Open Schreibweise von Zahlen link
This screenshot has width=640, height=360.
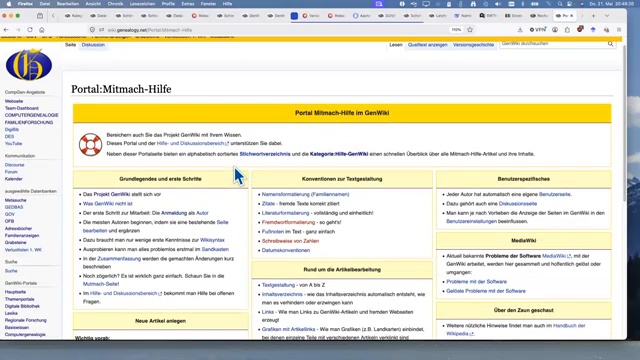pyautogui.click(x=290, y=241)
